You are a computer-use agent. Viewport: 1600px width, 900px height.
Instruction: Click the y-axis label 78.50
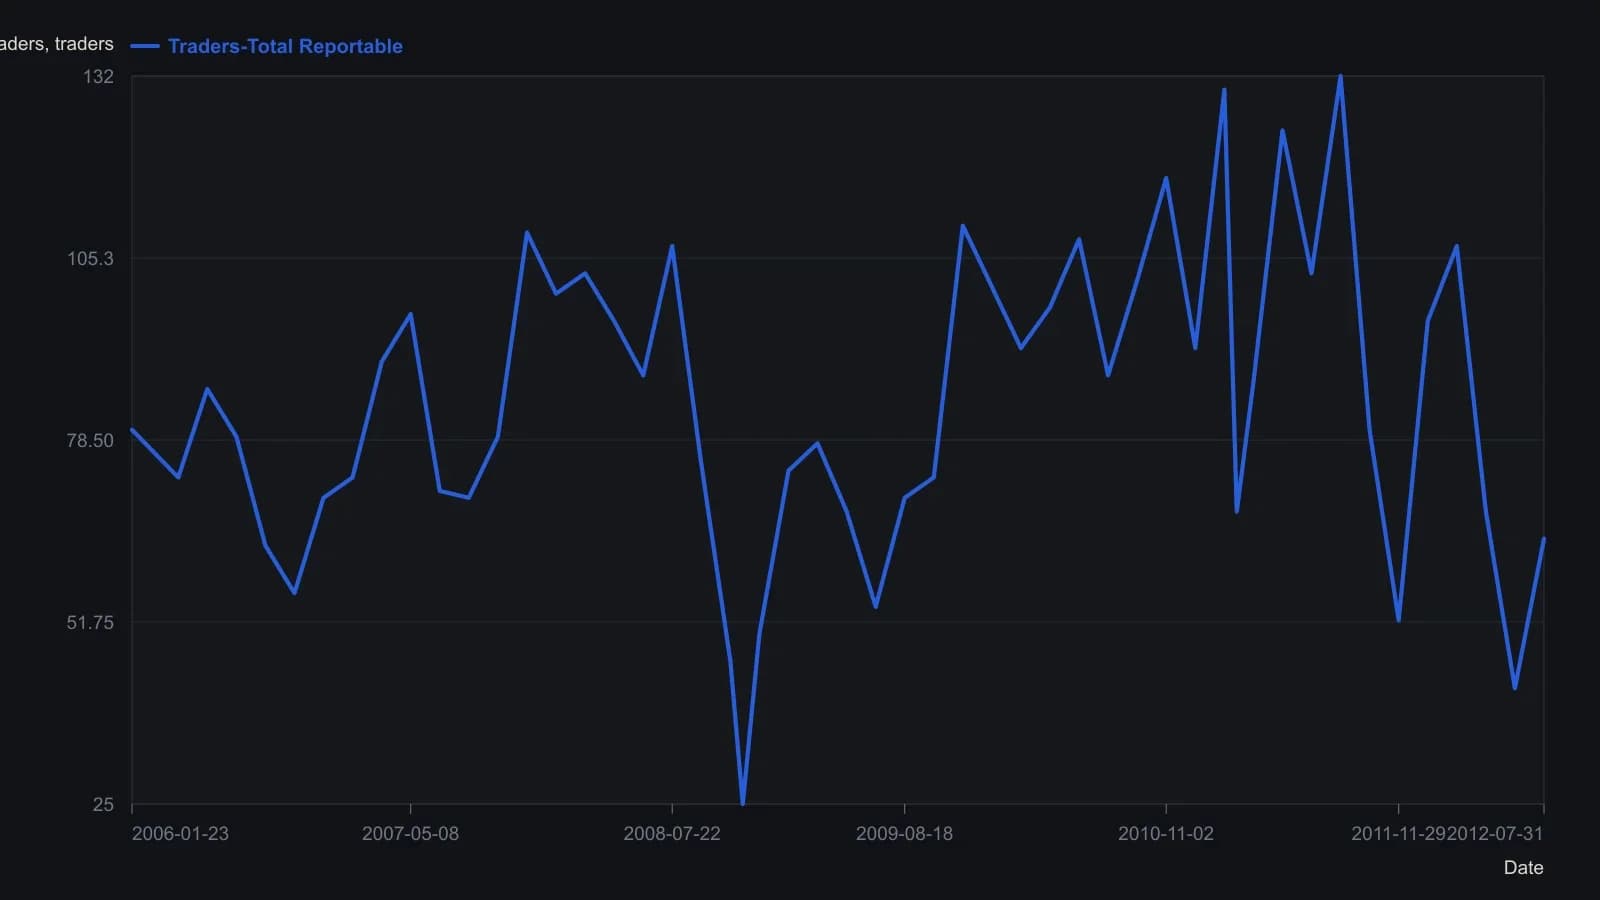(x=90, y=441)
